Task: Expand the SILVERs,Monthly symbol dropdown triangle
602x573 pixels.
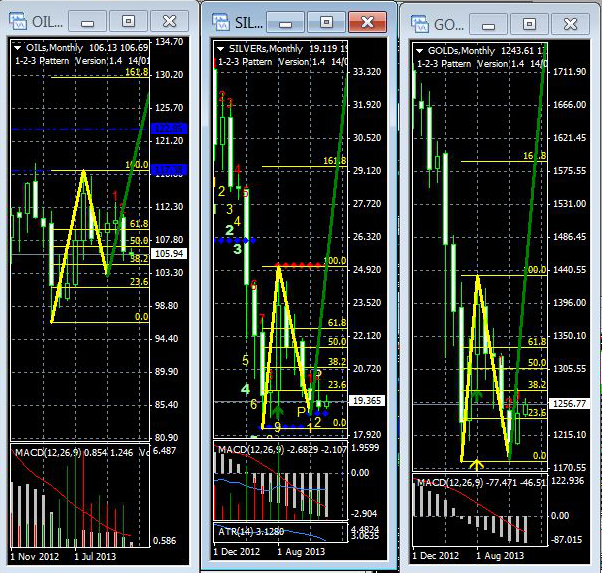Action: 220,49
